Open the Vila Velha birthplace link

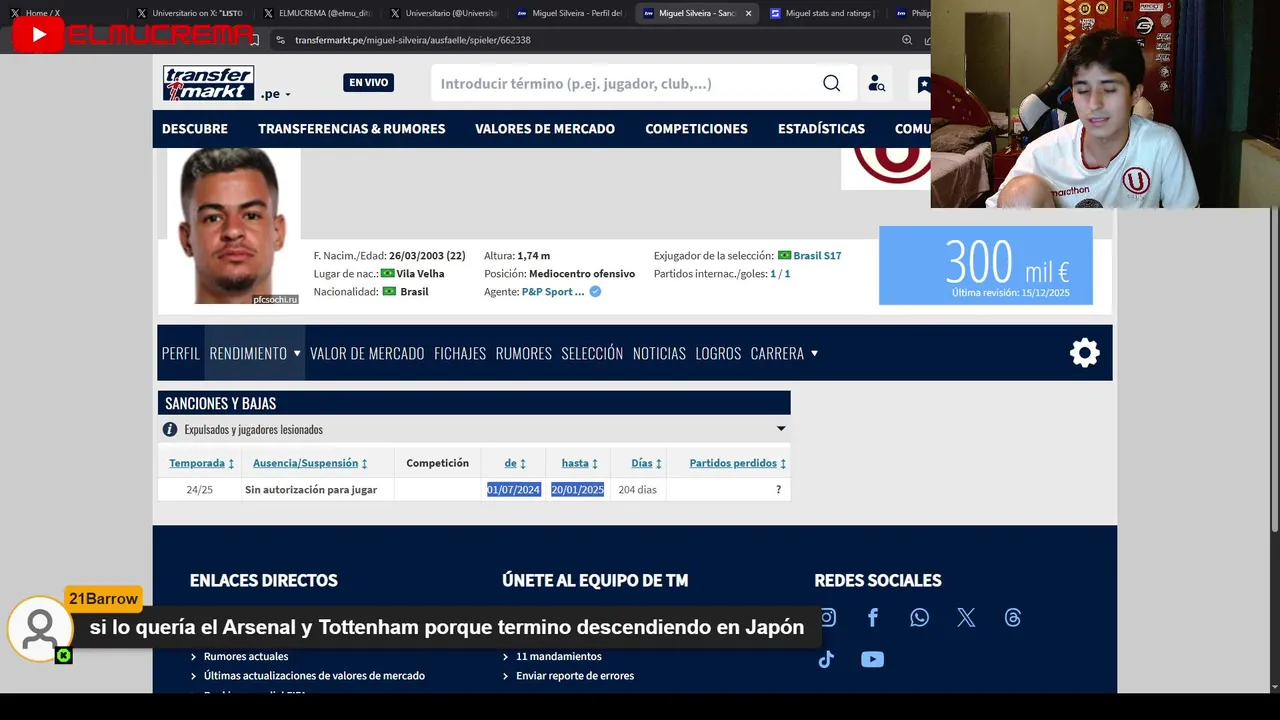pos(420,274)
